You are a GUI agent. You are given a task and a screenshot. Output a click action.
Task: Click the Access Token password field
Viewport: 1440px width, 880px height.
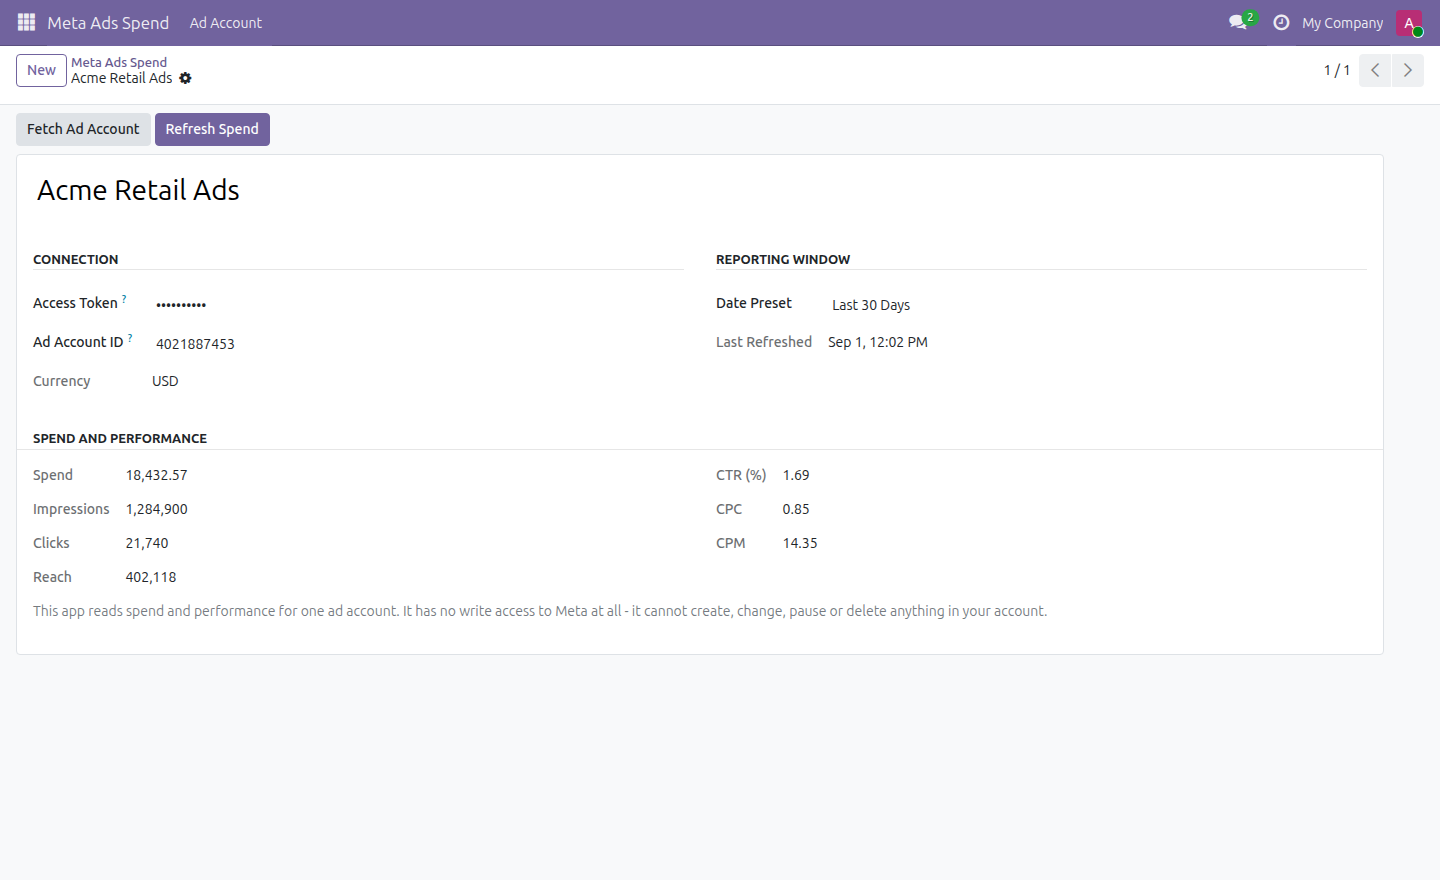point(418,304)
